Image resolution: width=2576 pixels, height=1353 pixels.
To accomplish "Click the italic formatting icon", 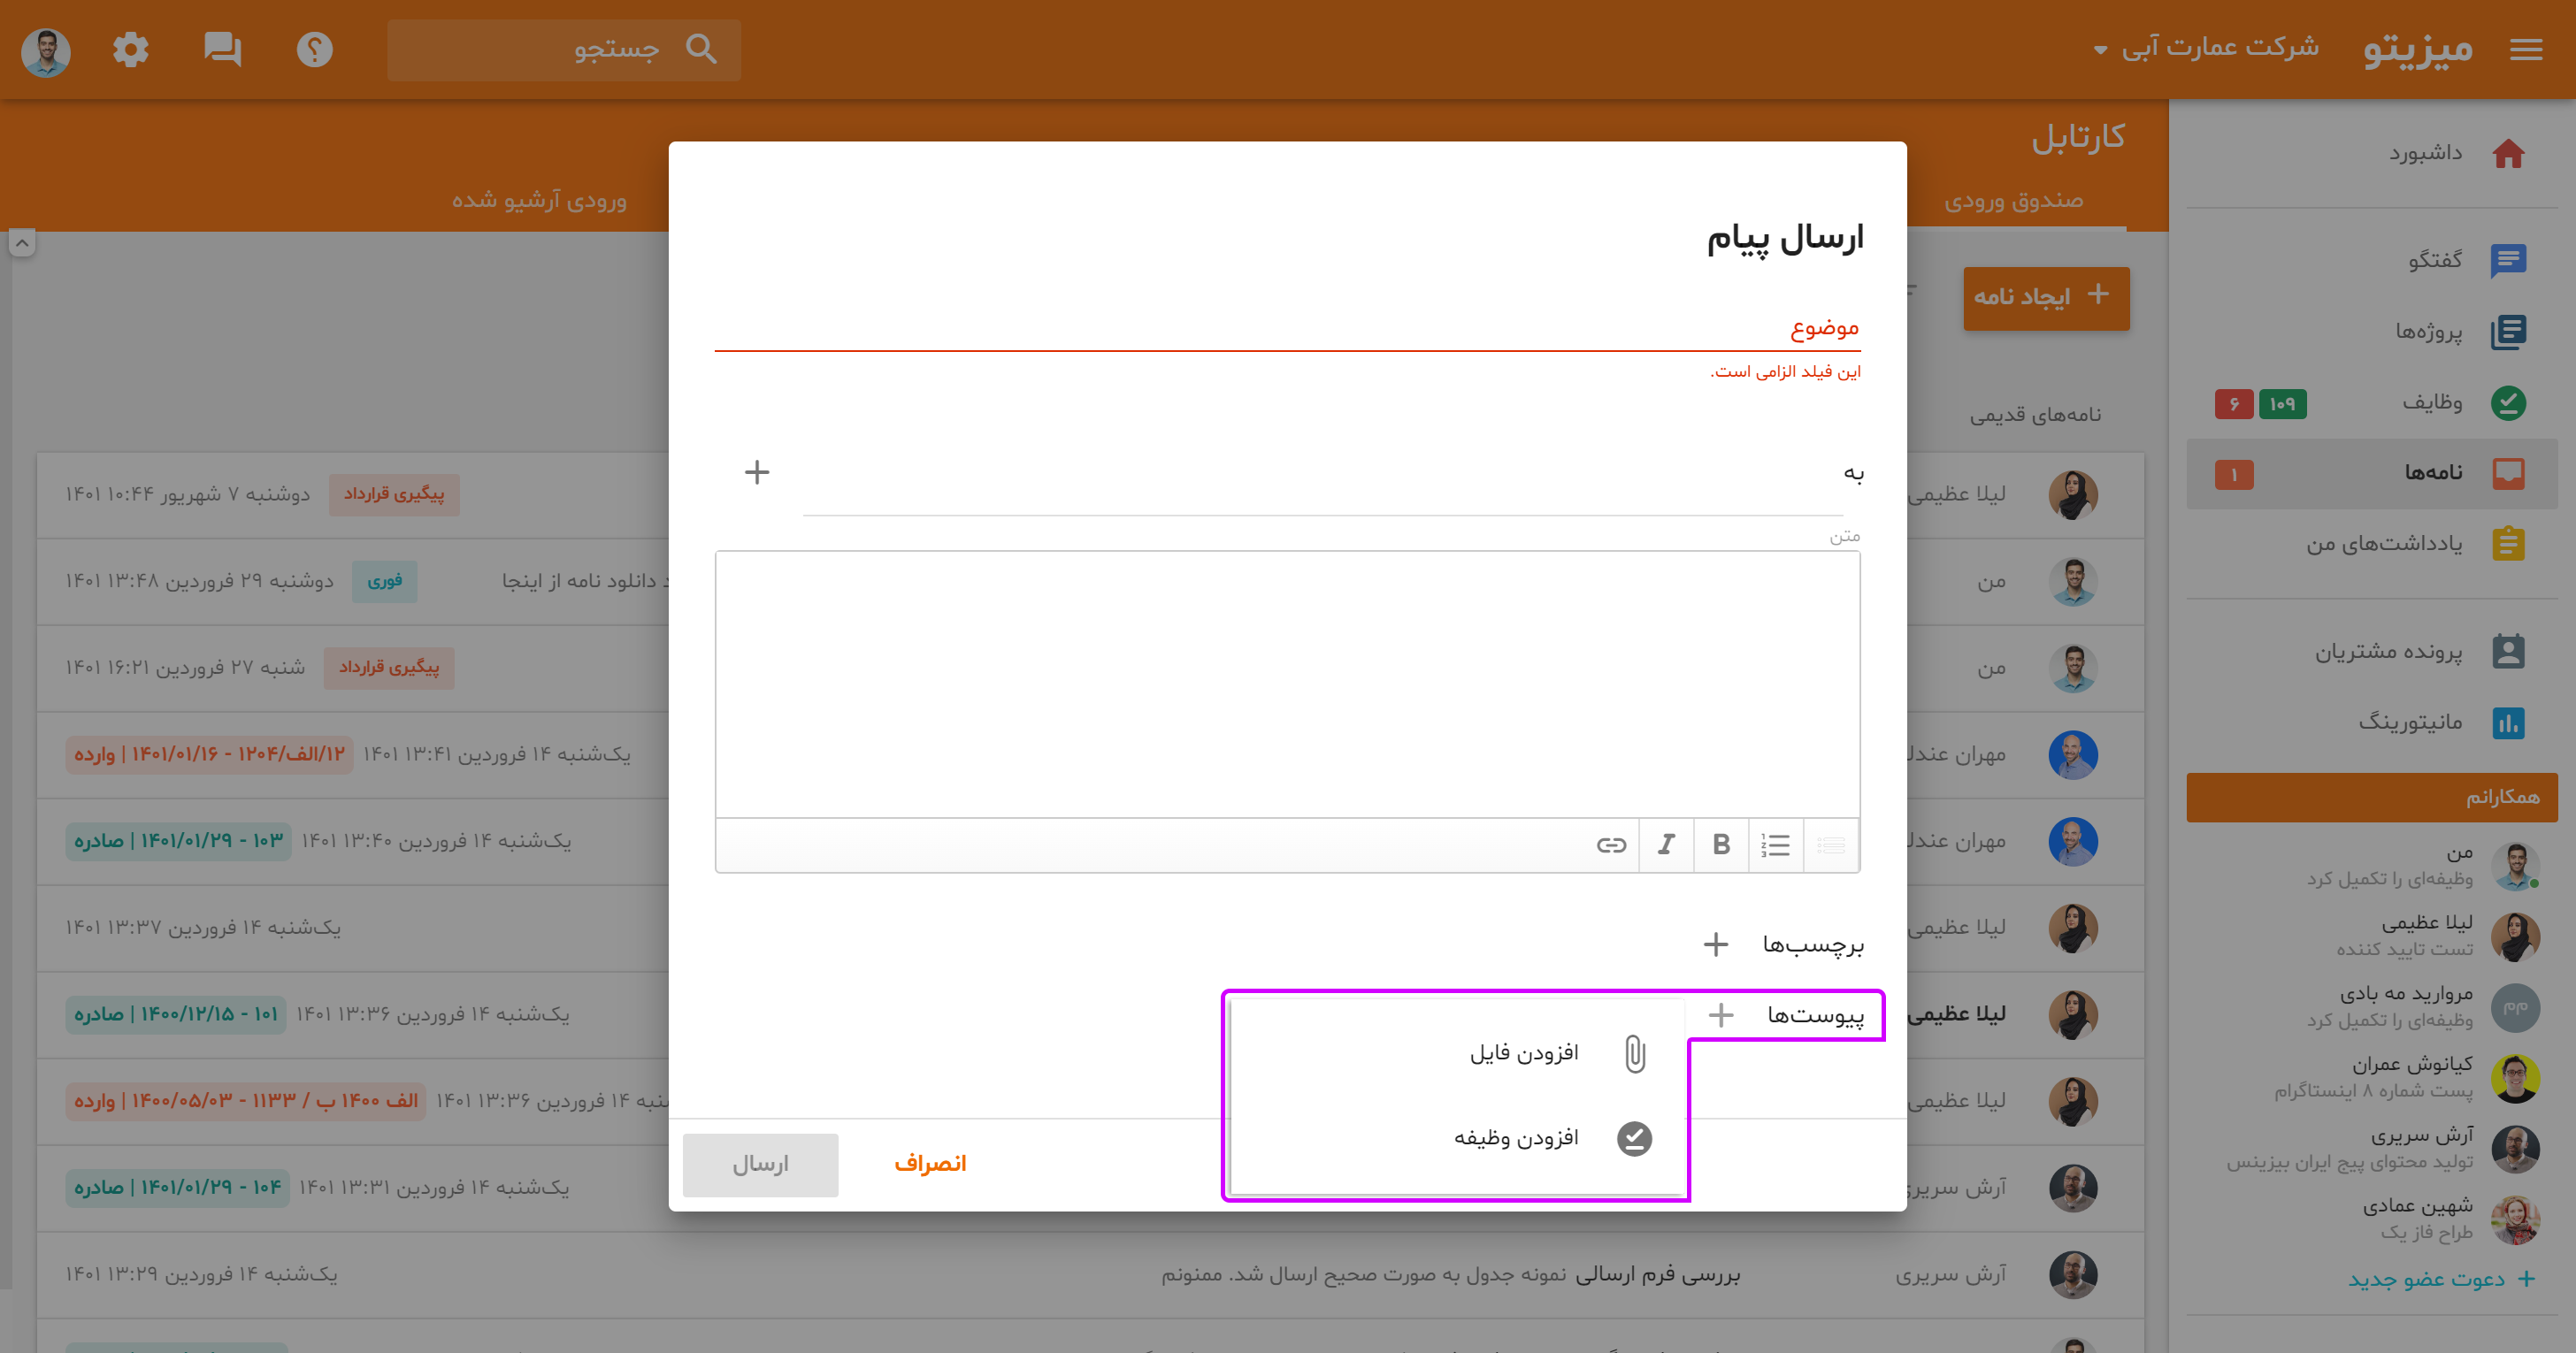I will 1666,845.
